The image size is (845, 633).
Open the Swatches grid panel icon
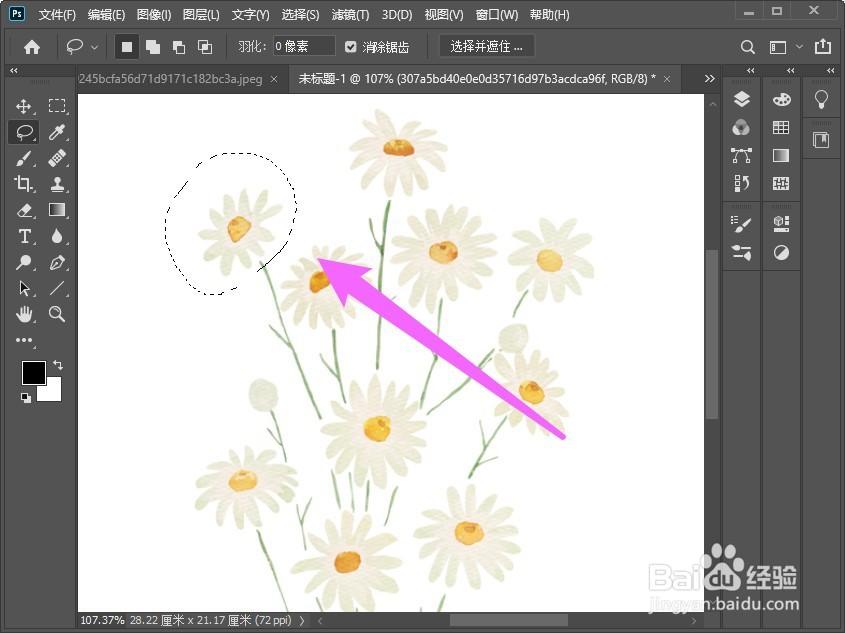(781, 128)
